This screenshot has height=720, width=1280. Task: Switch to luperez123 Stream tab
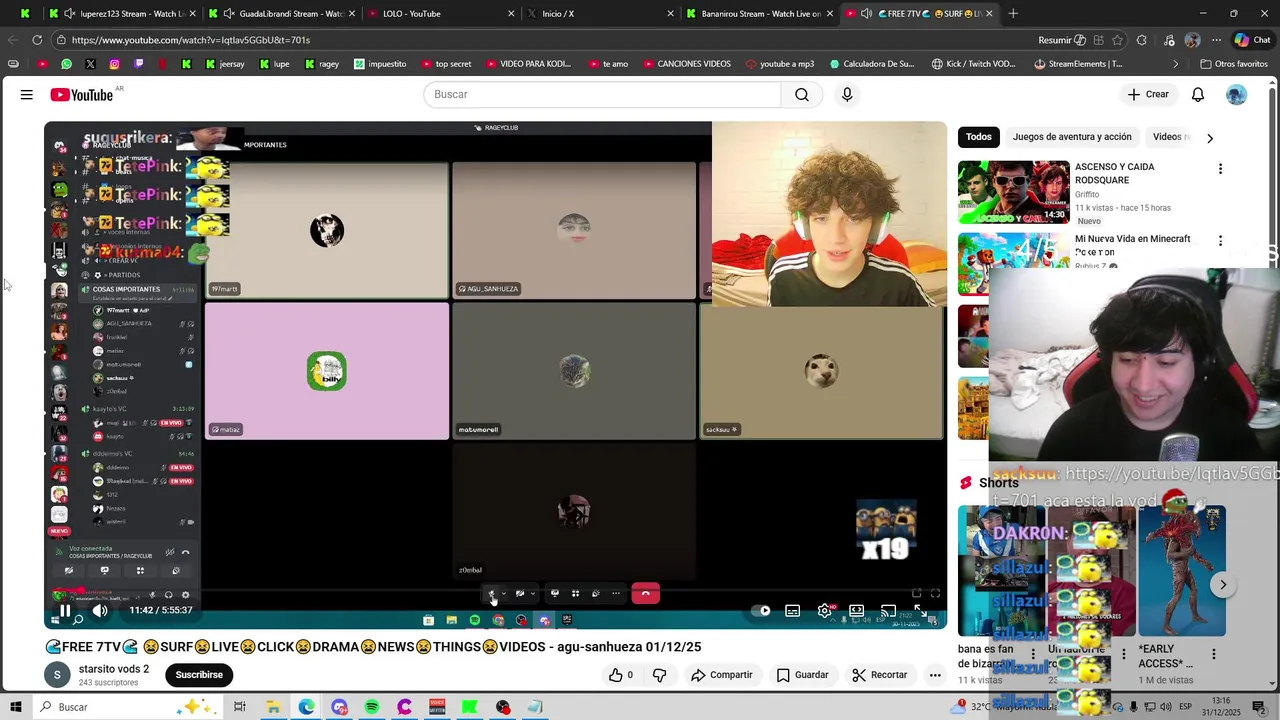pos(122,14)
